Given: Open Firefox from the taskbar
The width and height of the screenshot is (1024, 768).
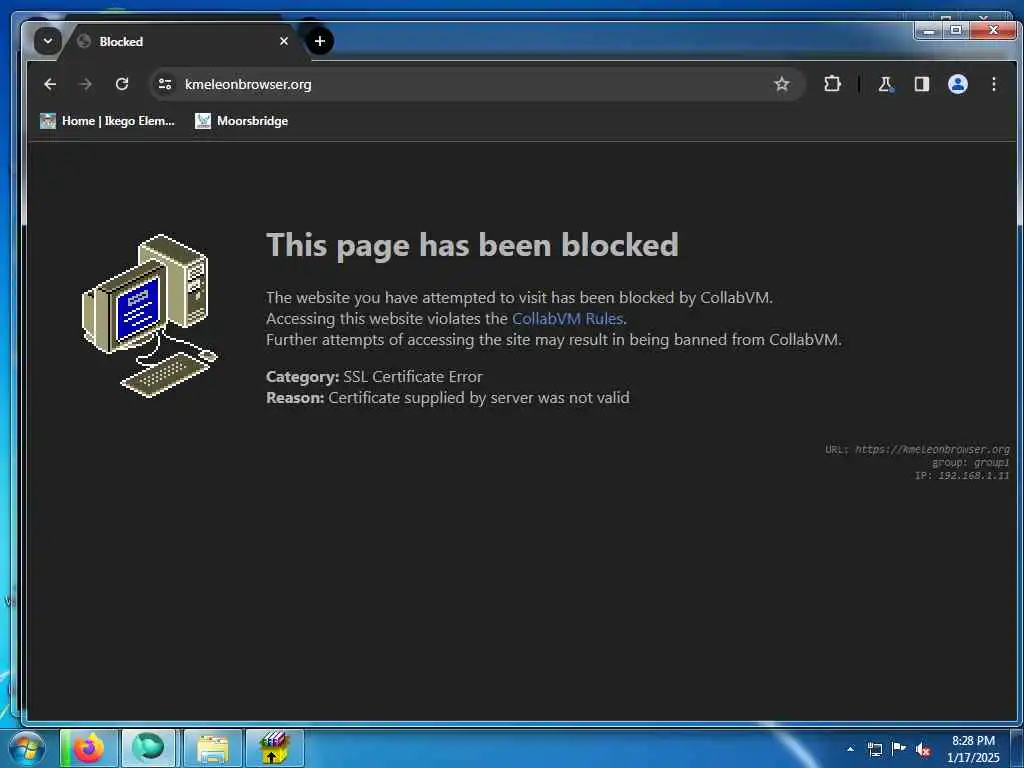Looking at the screenshot, I should (89, 748).
